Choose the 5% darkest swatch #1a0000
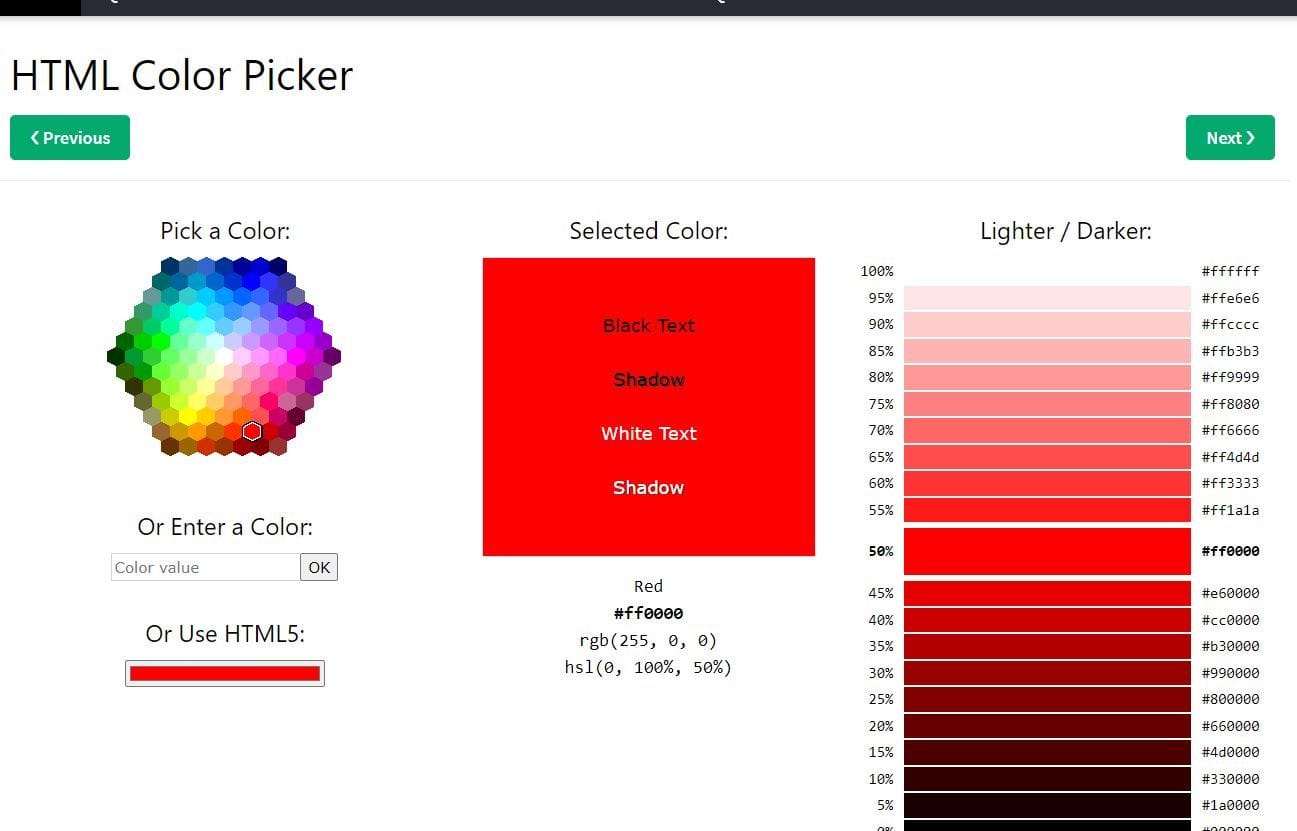The image size is (1297, 831). click(1047, 805)
